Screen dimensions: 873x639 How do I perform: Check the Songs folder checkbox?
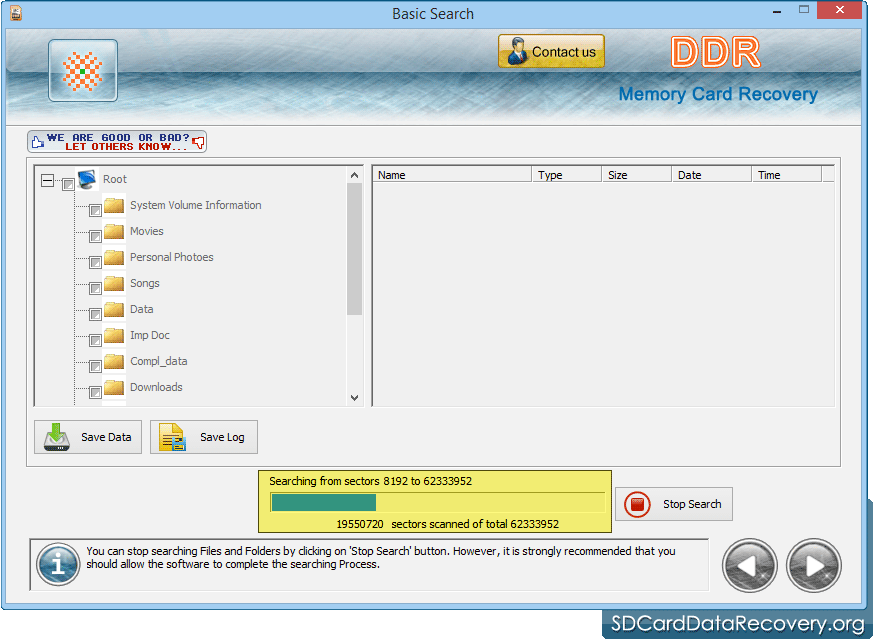95,288
